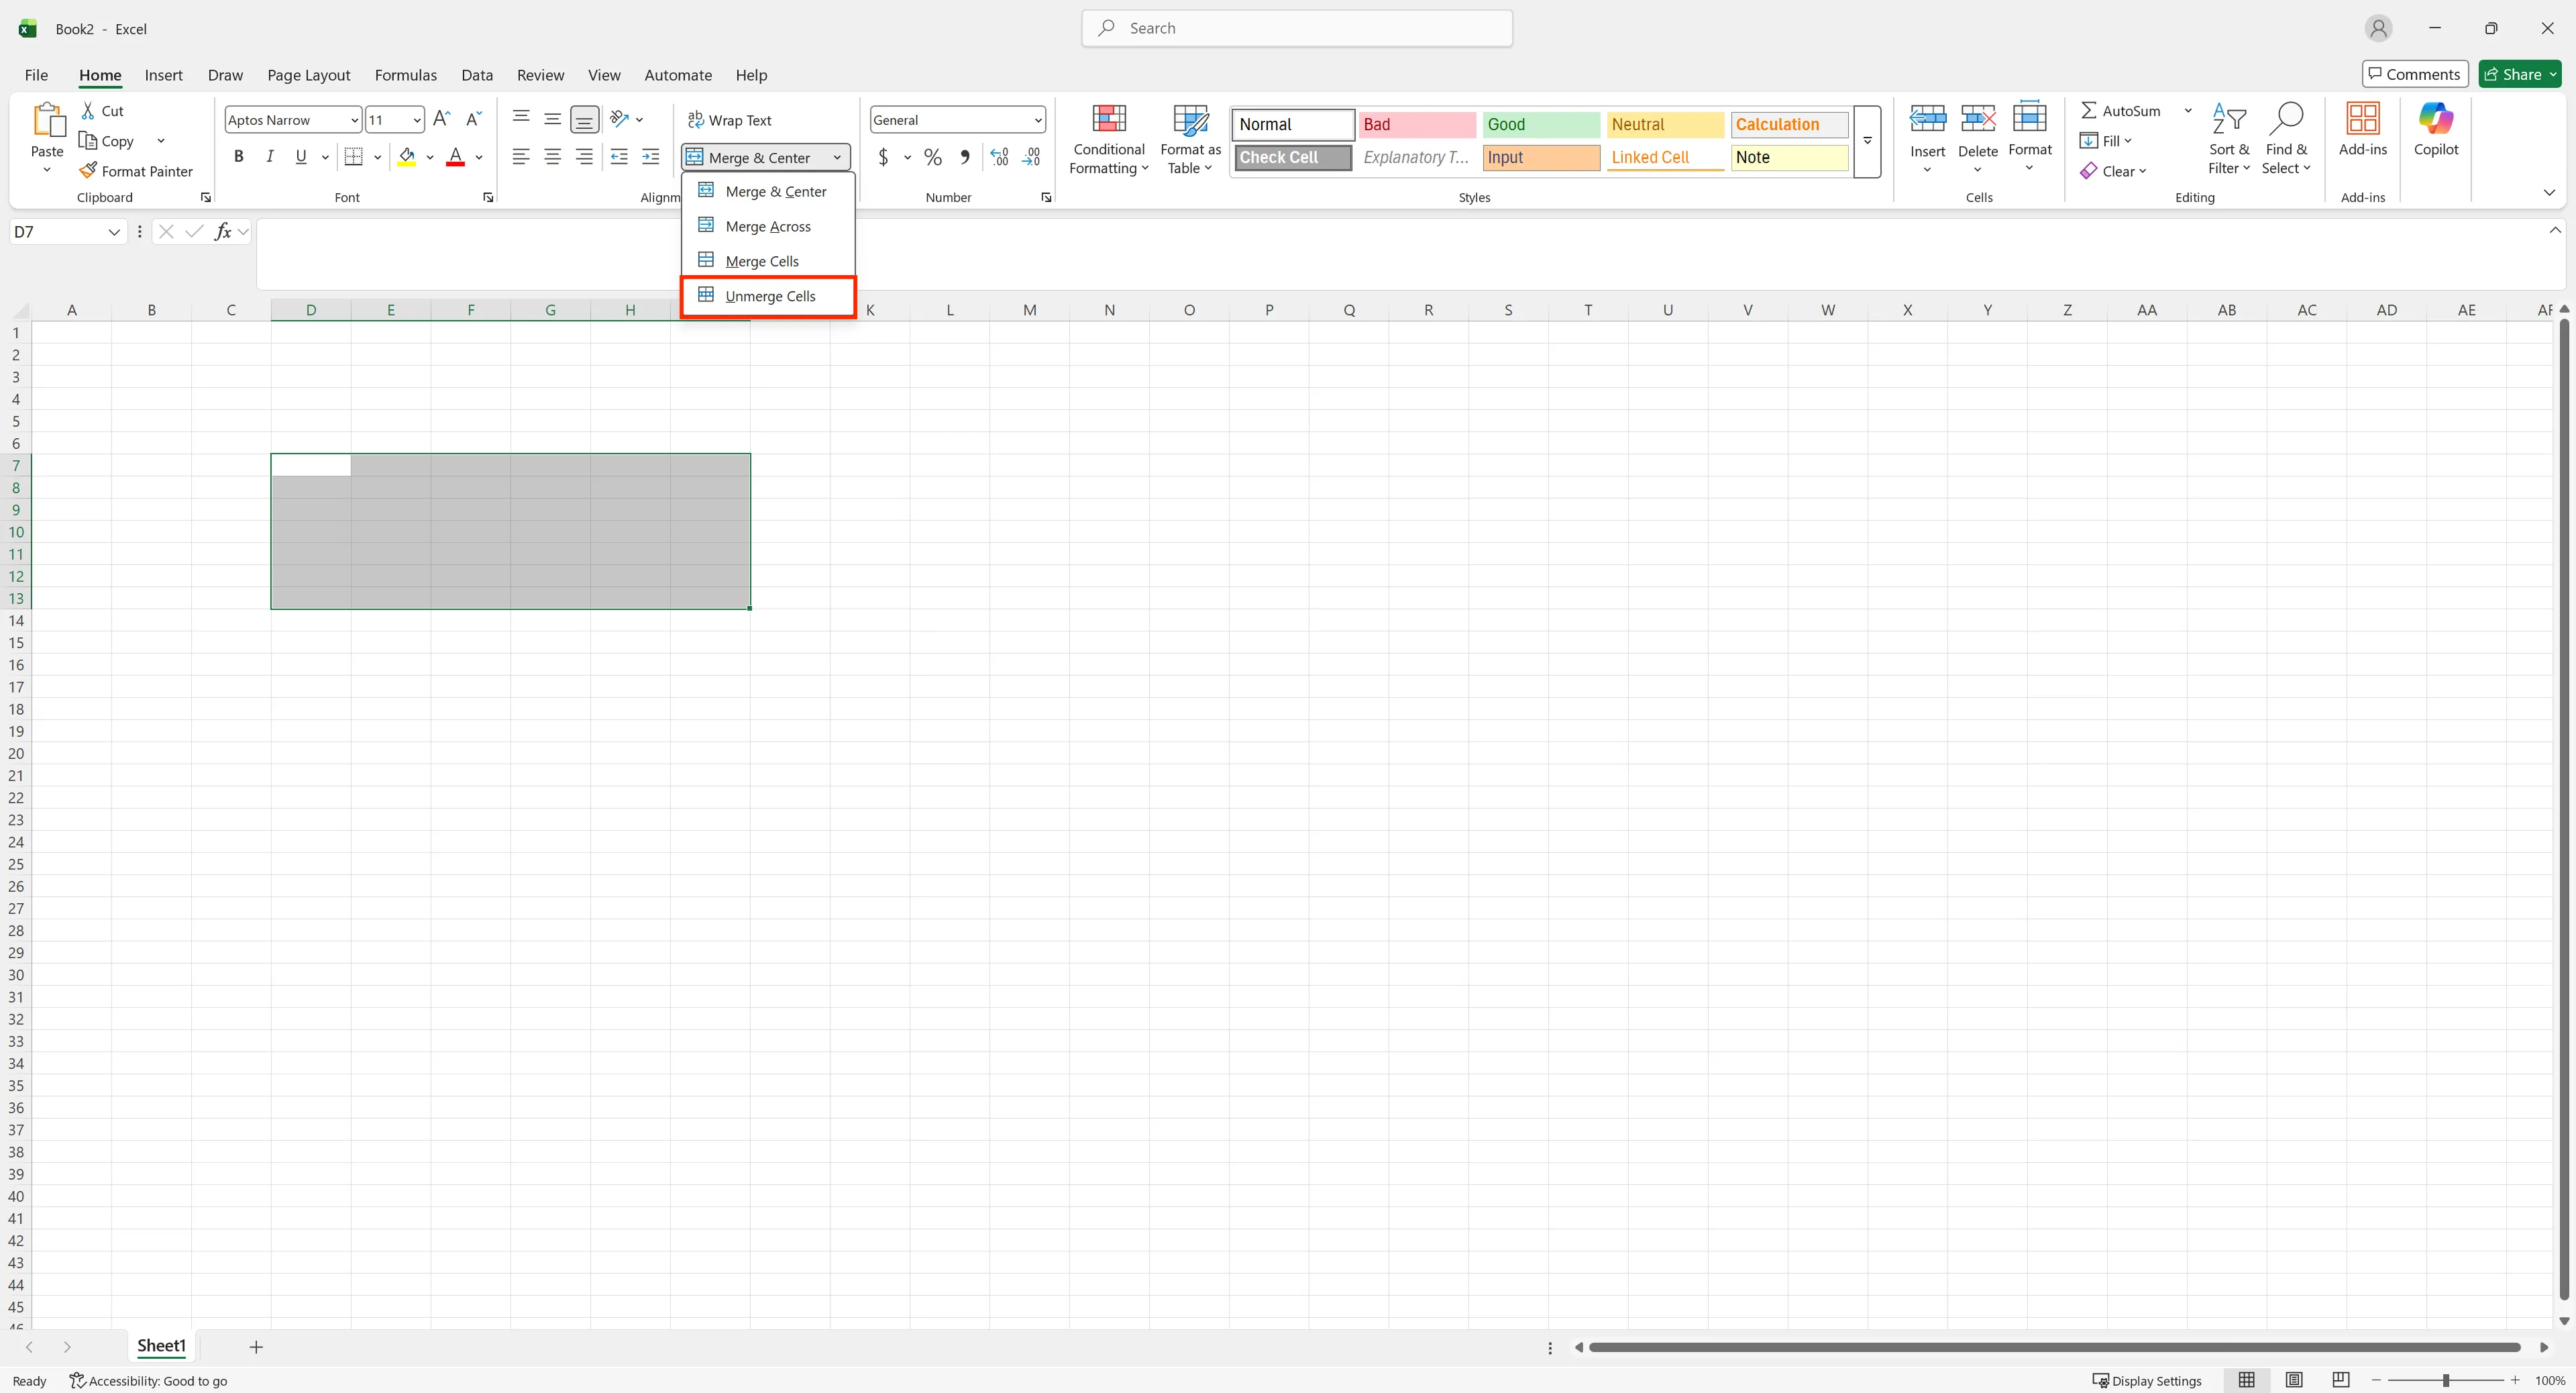This screenshot has width=2576, height=1393.
Task: Click inside the Name Box
Action: [x=57, y=231]
